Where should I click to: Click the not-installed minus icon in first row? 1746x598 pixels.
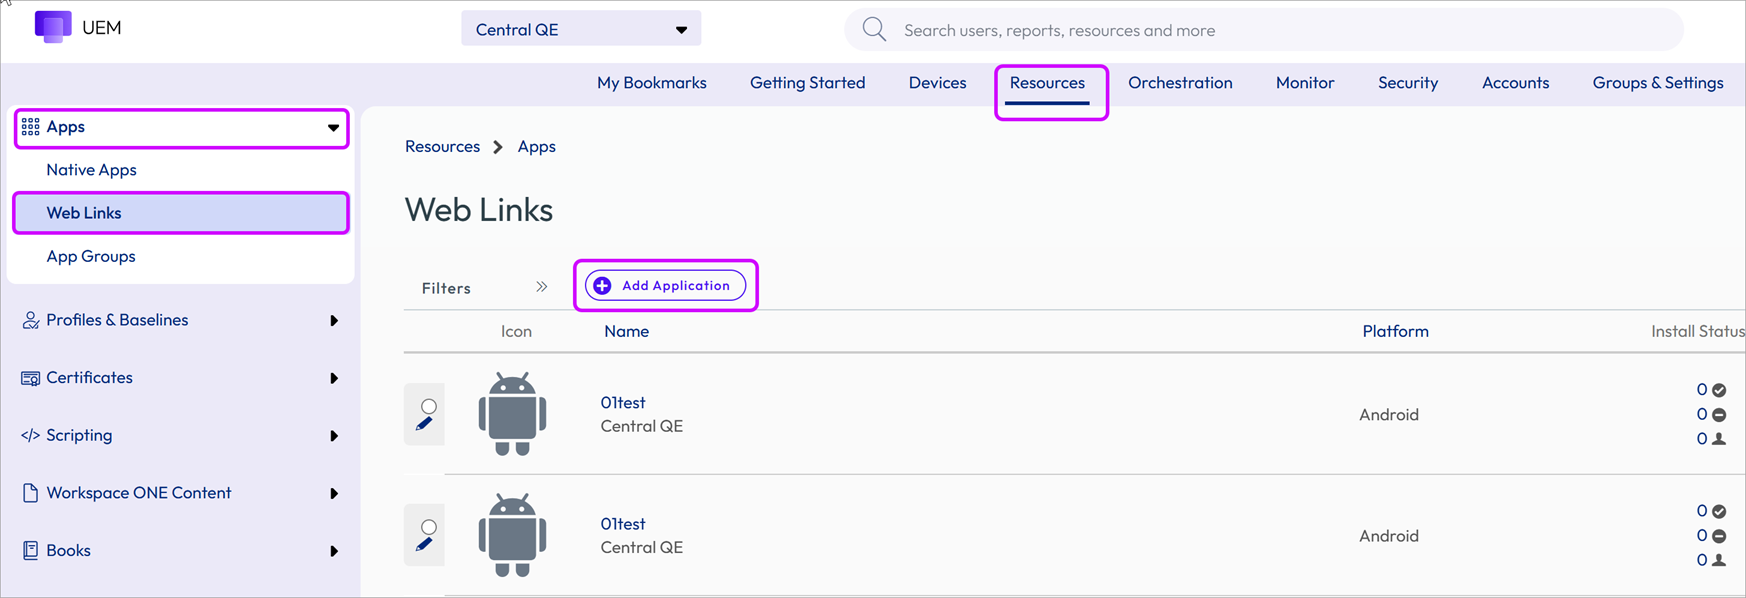point(1719,414)
